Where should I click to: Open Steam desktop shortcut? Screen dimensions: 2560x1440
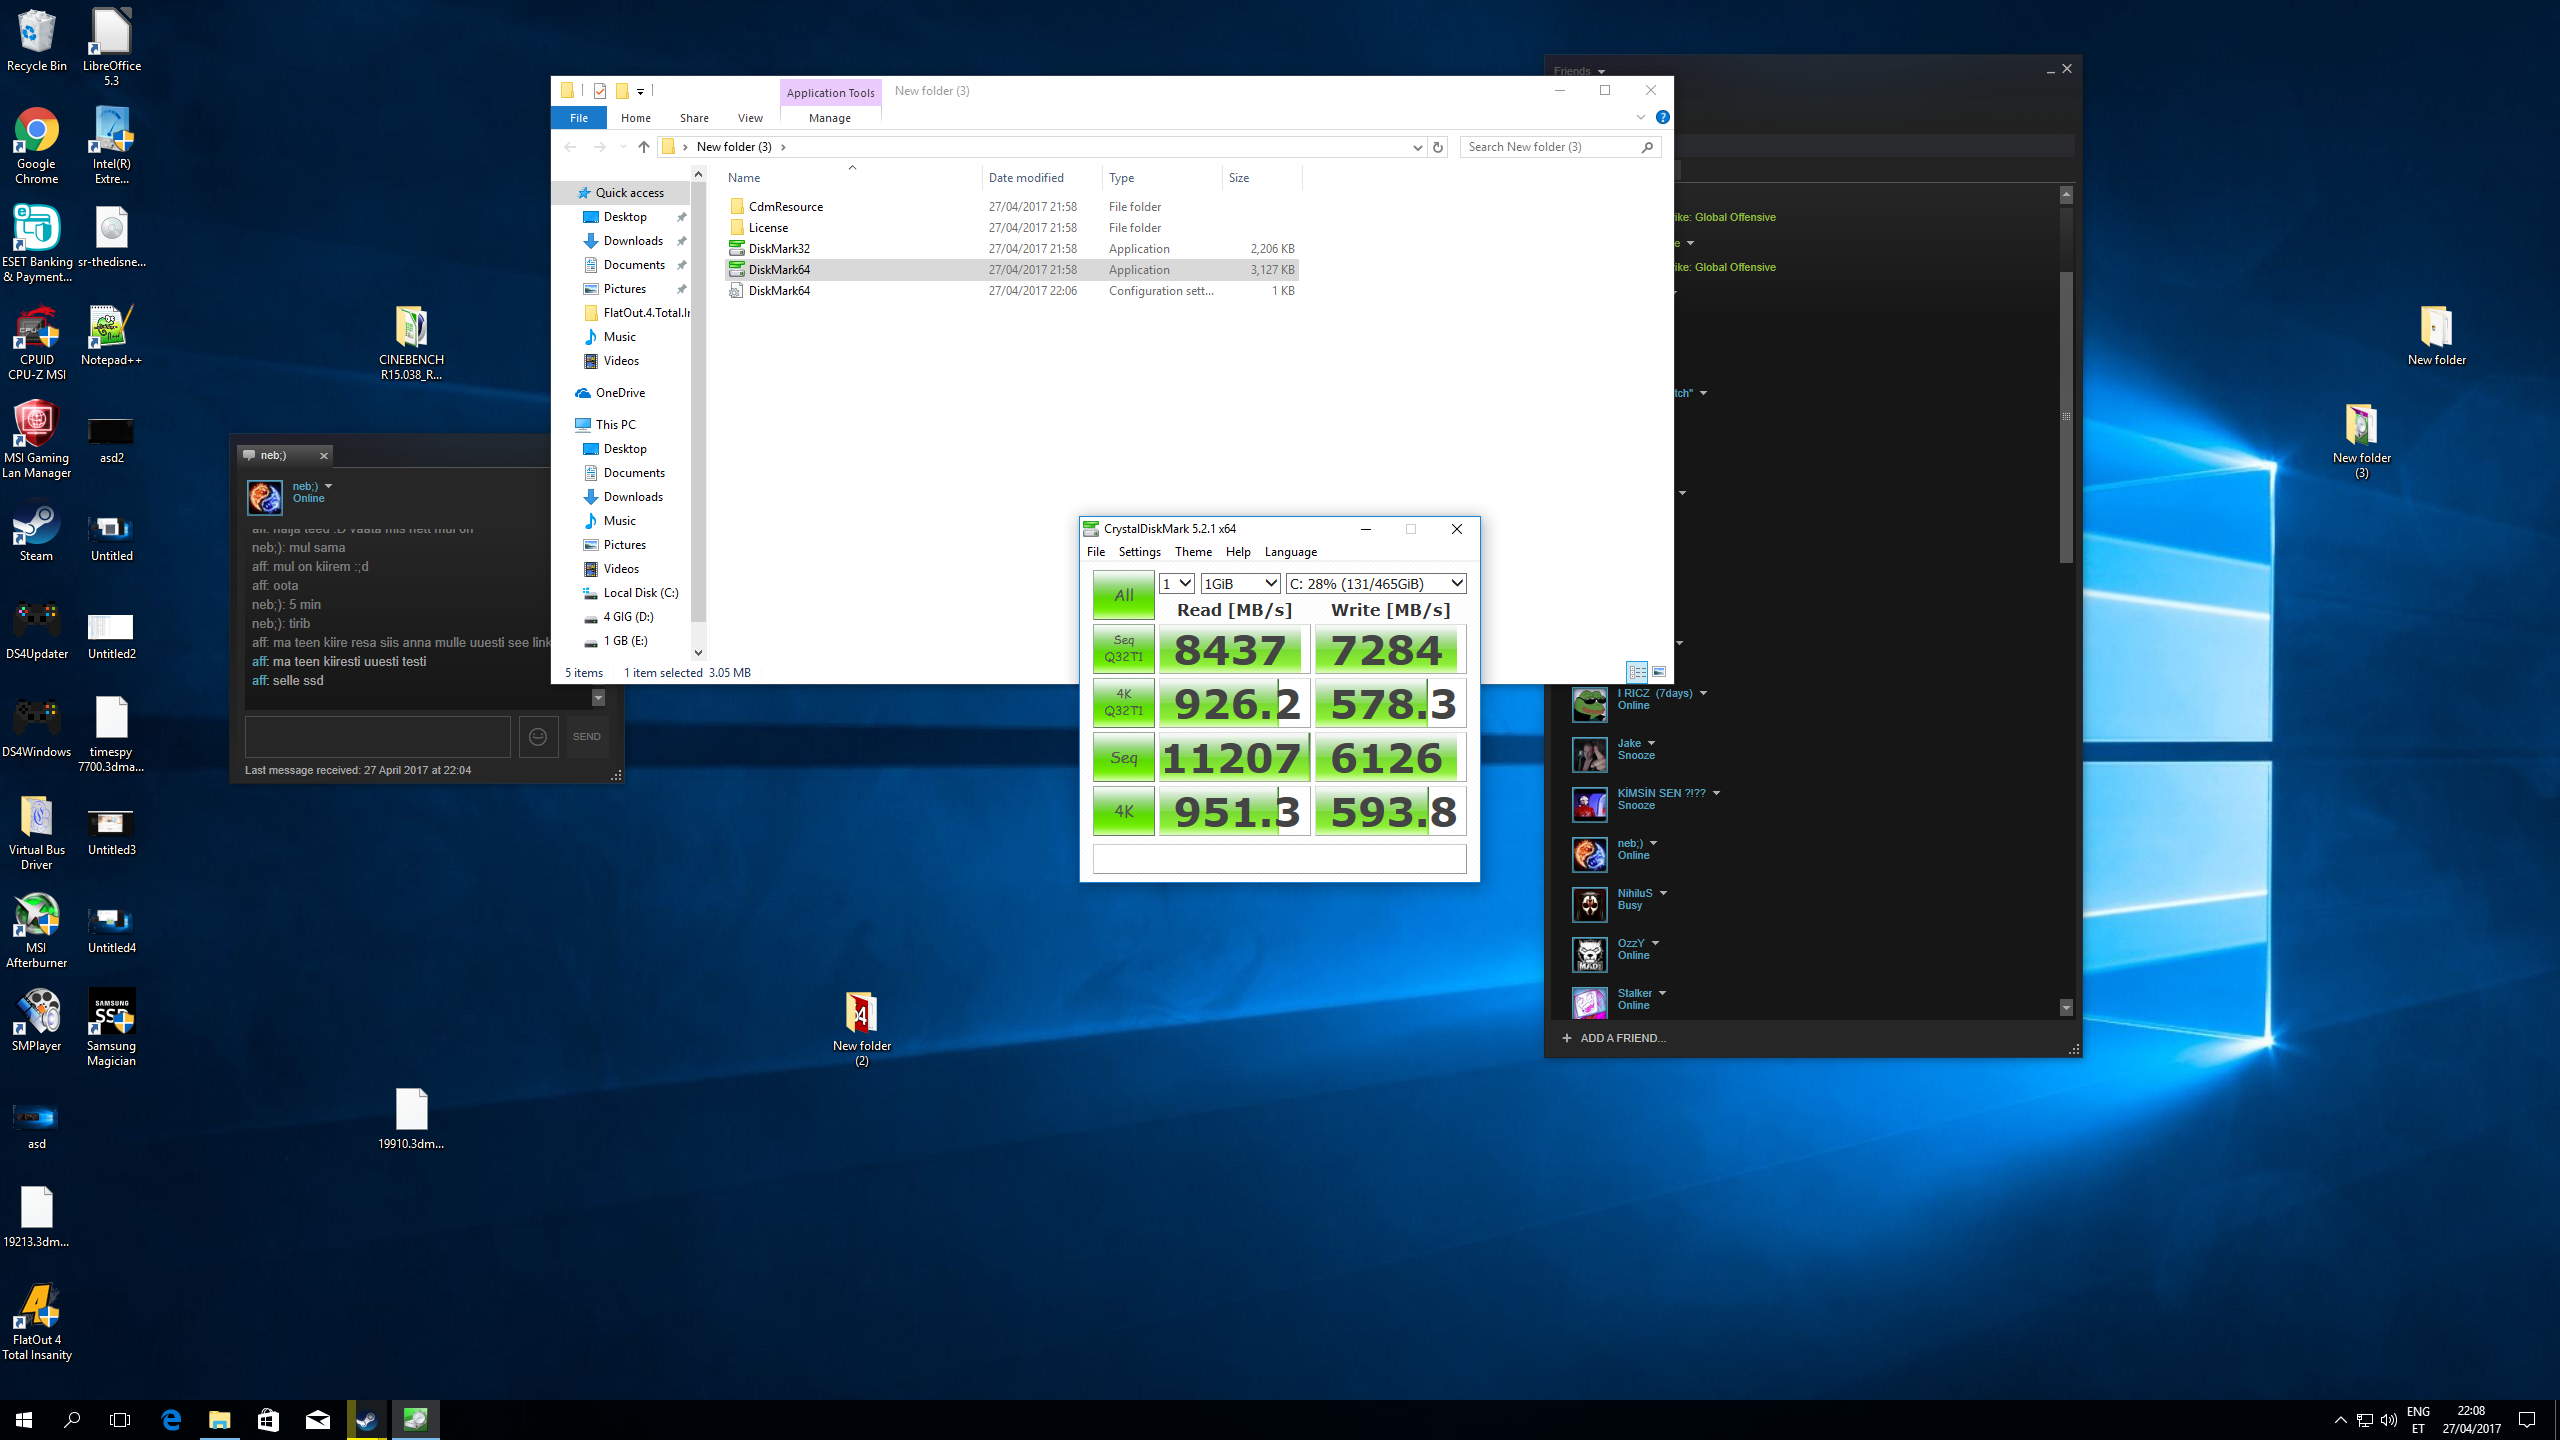point(37,531)
